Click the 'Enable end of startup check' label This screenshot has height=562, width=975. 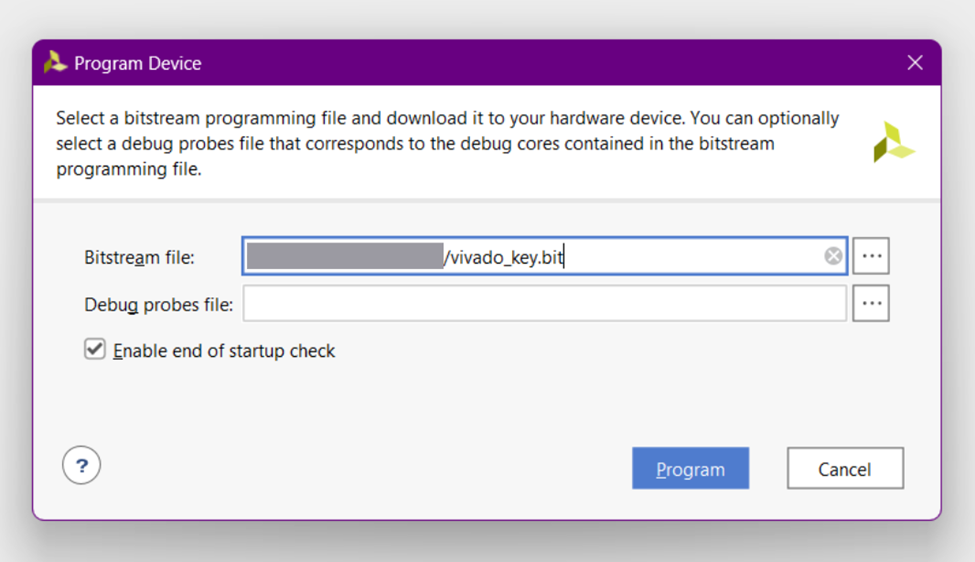tap(224, 351)
